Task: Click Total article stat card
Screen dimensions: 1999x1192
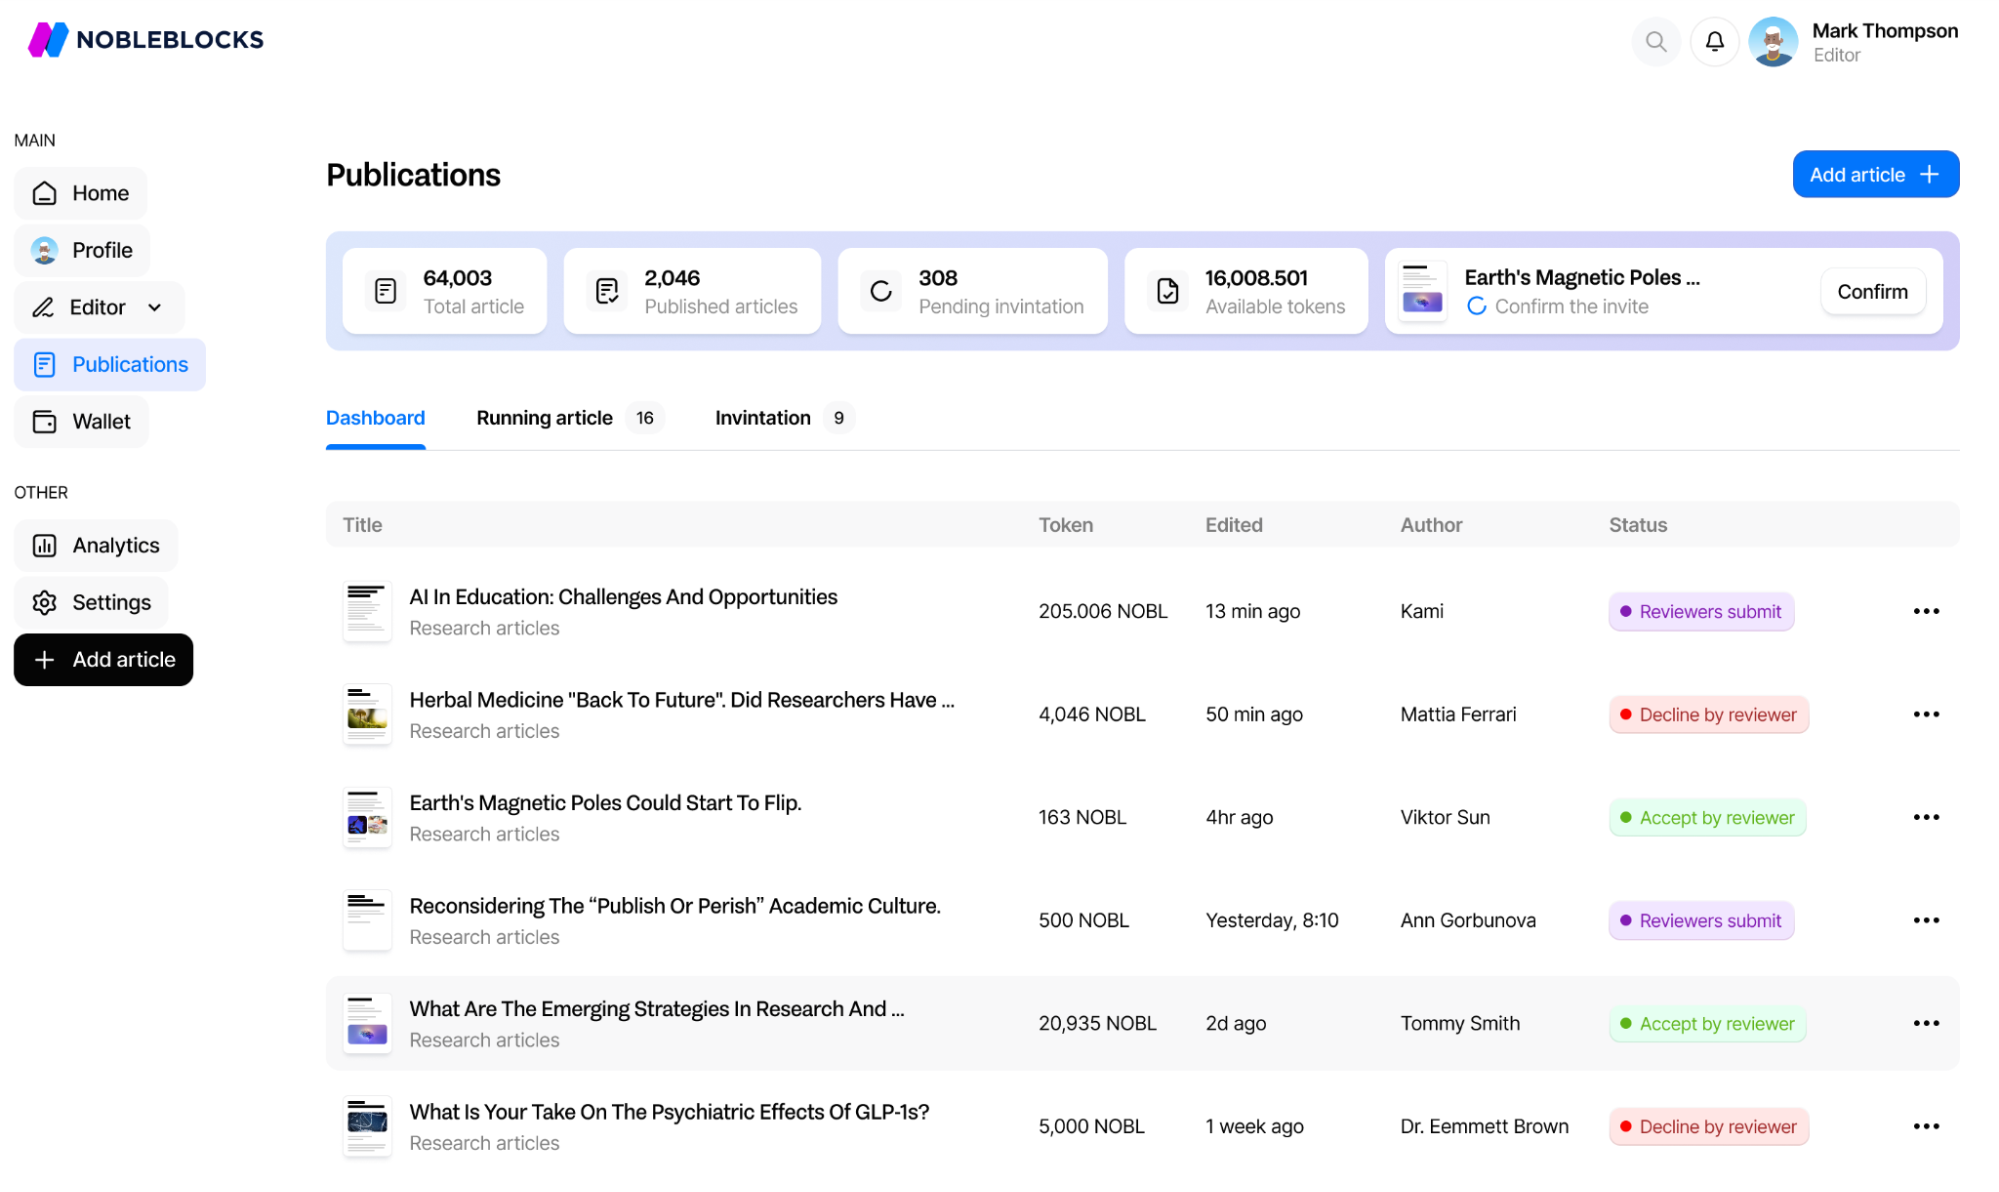Action: 445,291
